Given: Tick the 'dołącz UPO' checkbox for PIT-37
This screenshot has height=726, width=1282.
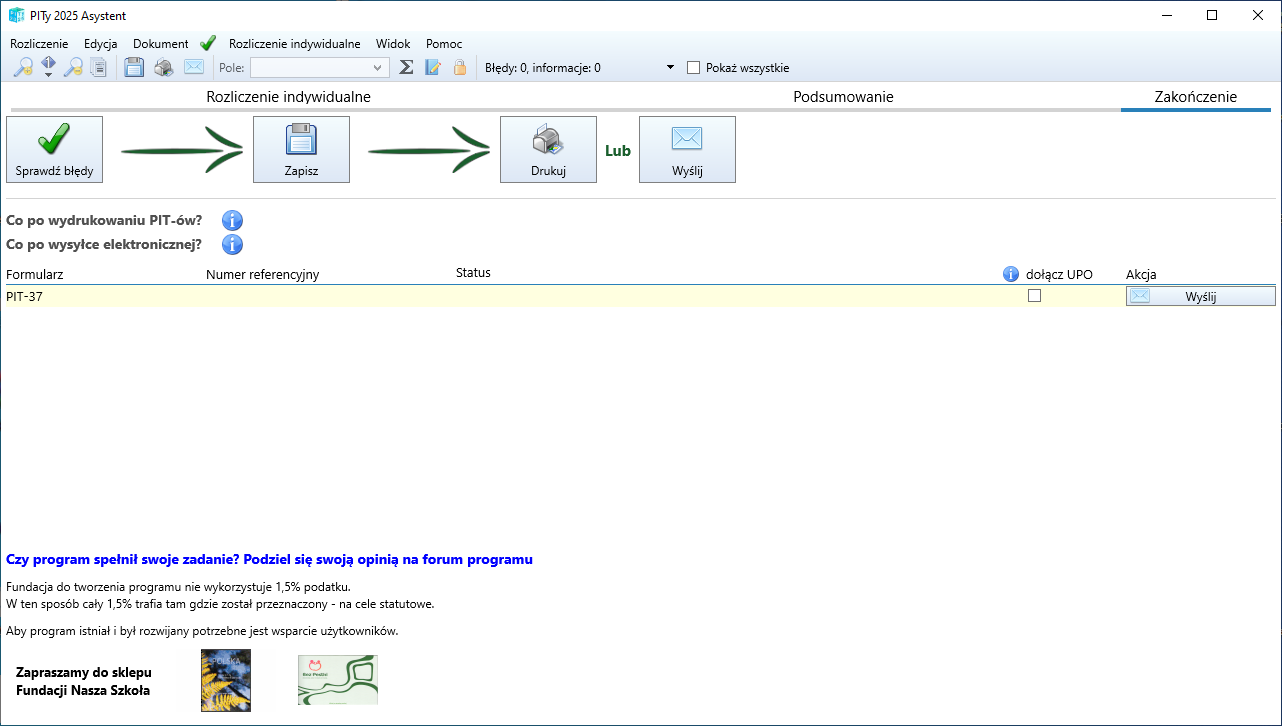Looking at the screenshot, I should (x=1034, y=296).
